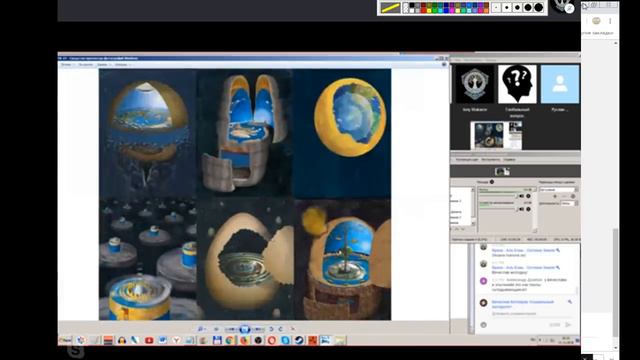Delete the image with the red X
Viewport: 640px width, 360px height.
click(x=293, y=329)
